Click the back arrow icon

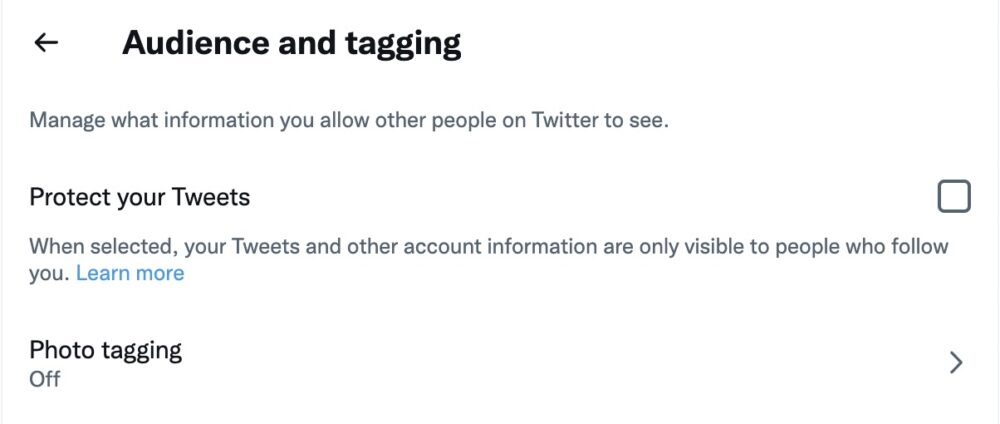point(46,43)
